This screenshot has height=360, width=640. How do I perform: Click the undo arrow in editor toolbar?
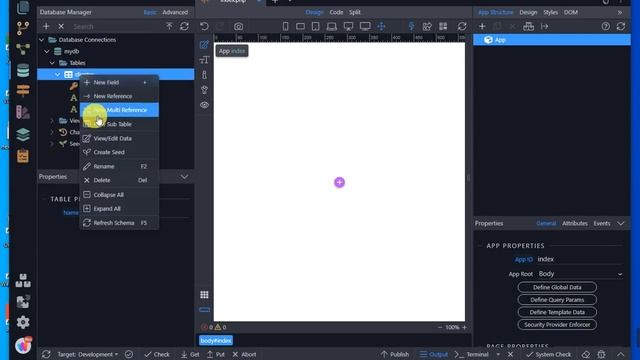pyautogui.click(x=204, y=27)
